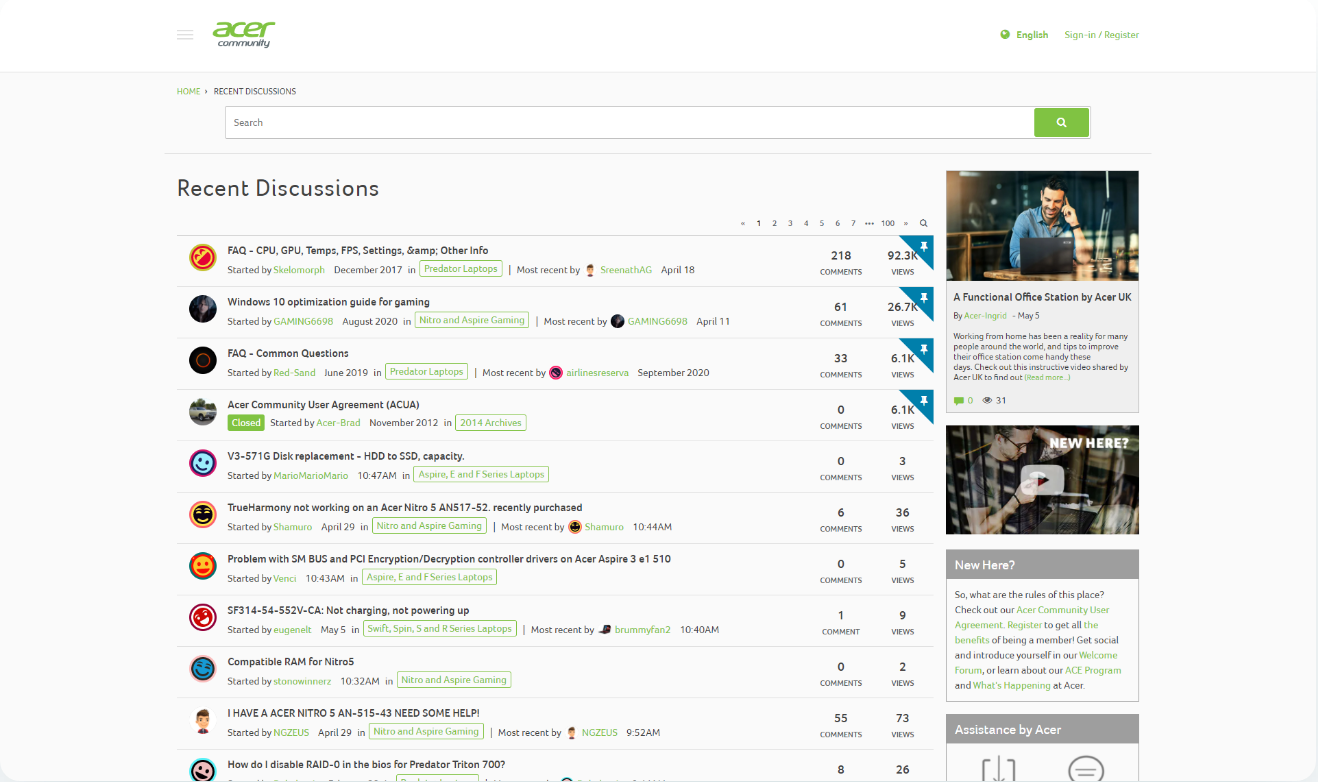
Task: Click in the Search input field
Action: pyautogui.click(x=630, y=123)
